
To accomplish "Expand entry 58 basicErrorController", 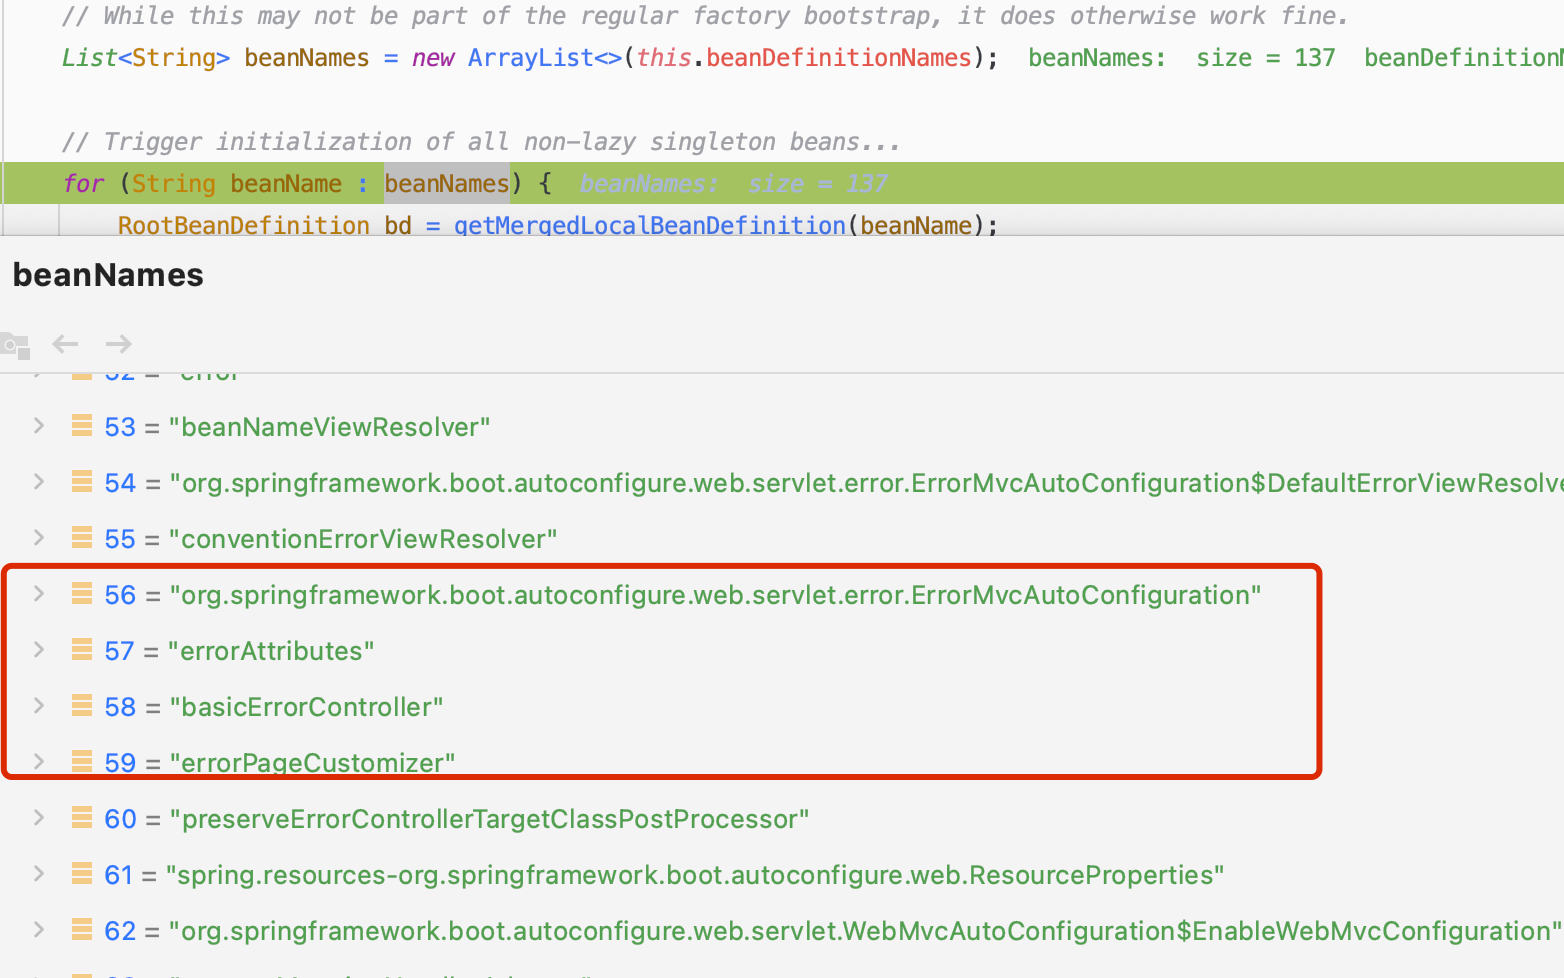I will point(39,706).
